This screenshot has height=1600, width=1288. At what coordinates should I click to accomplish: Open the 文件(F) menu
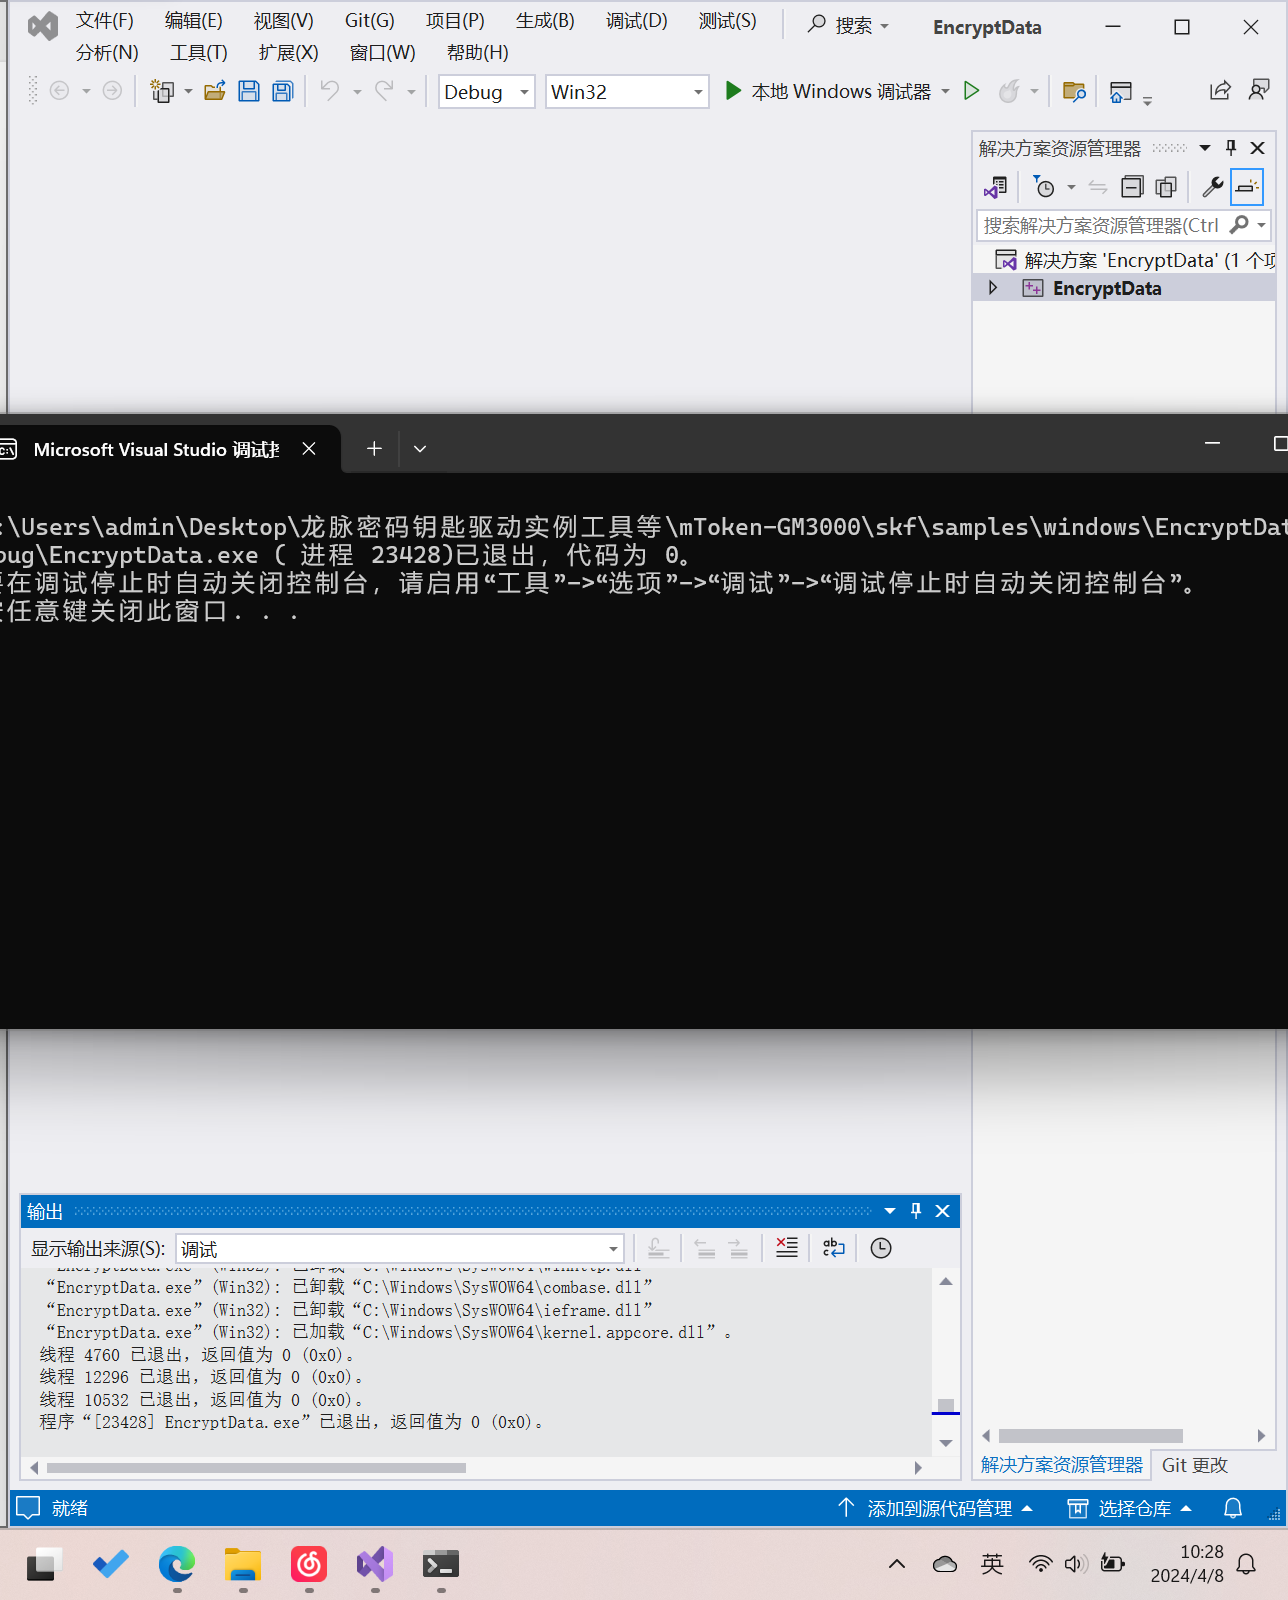click(105, 21)
